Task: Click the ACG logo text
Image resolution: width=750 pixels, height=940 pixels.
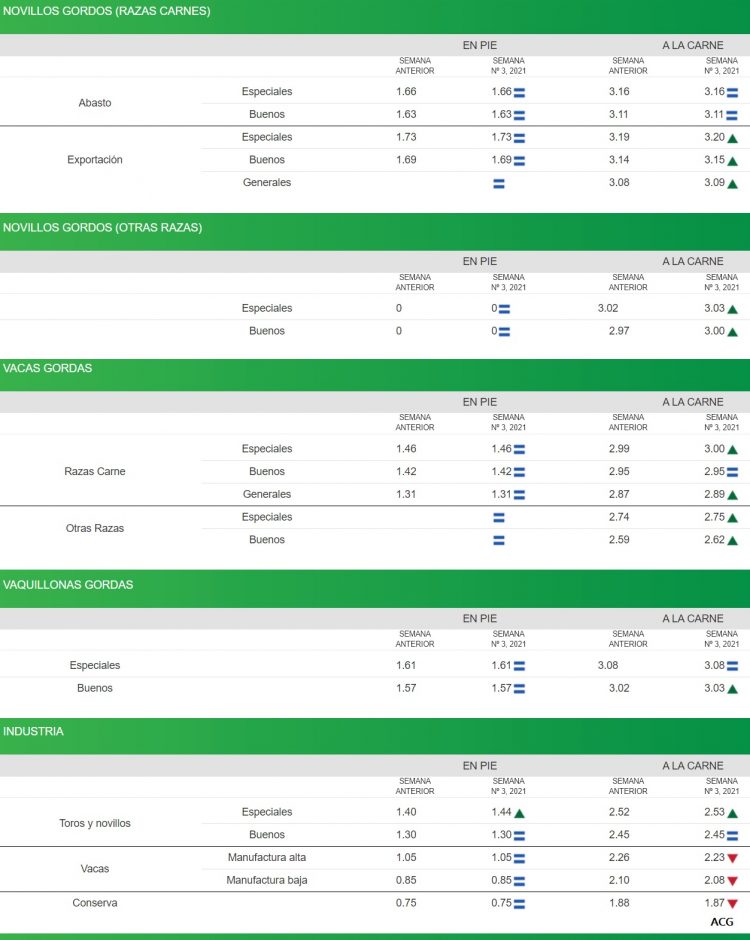Action: [x=721, y=922]
